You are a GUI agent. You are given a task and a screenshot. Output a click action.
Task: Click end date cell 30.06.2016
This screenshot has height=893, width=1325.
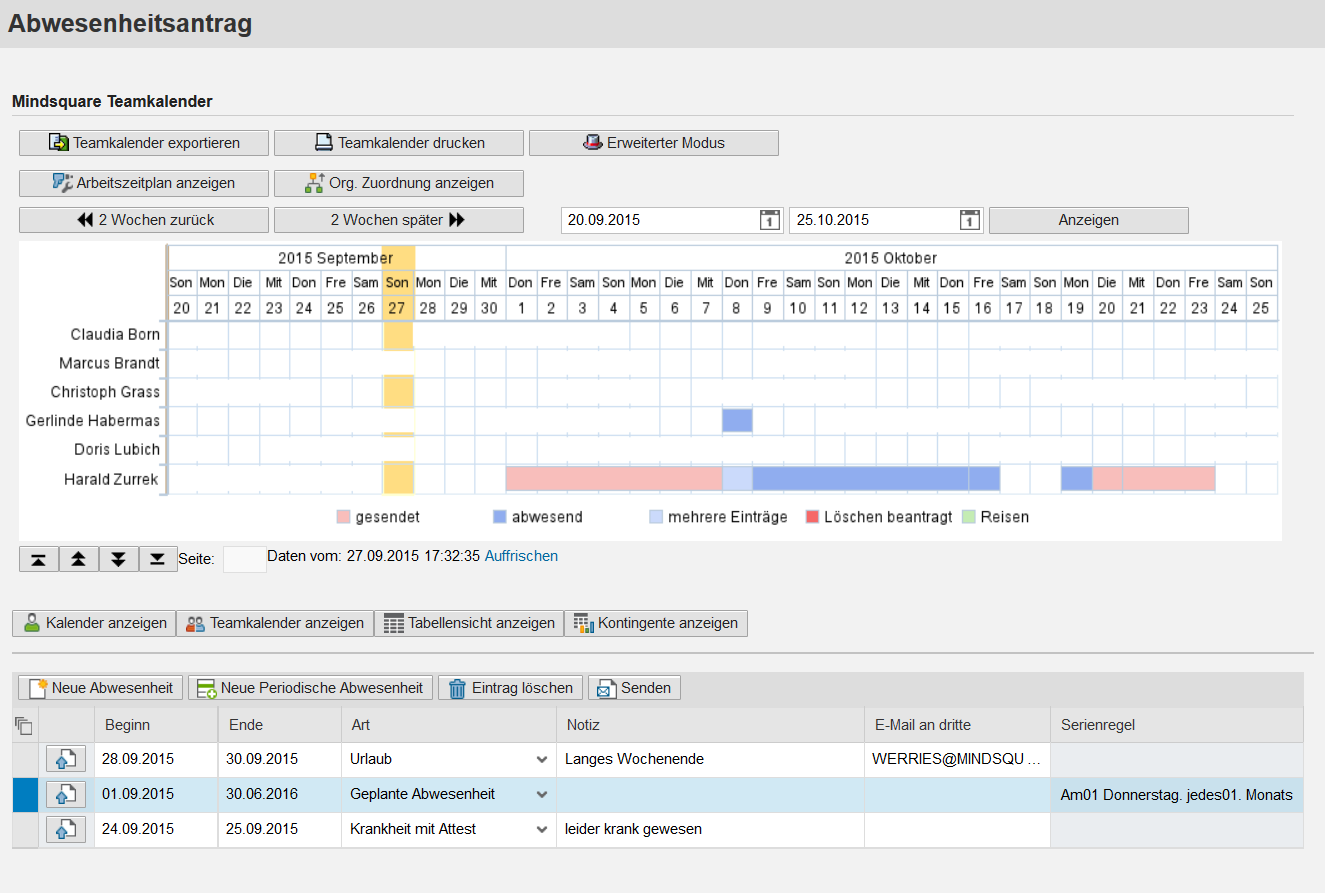point(280,795)
